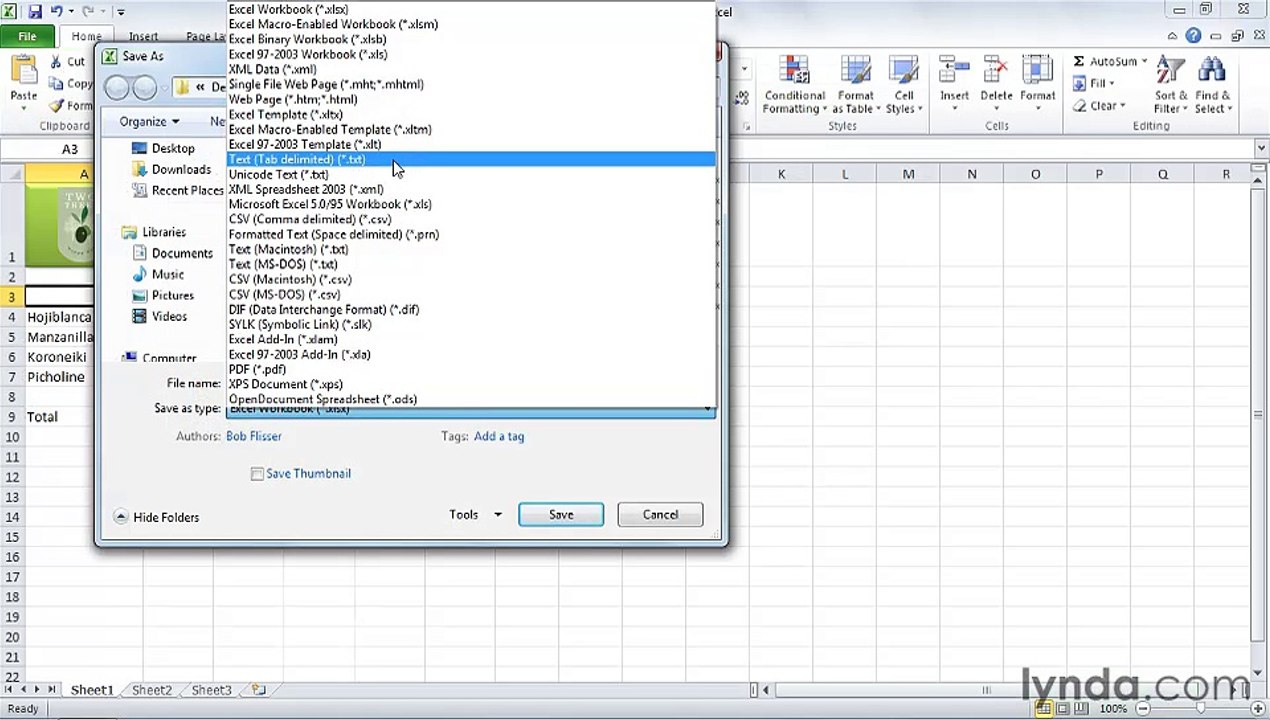Click the Fill icon in Editing group
This screenshot has height=720, width=1270.
[x=1080, y=84]
